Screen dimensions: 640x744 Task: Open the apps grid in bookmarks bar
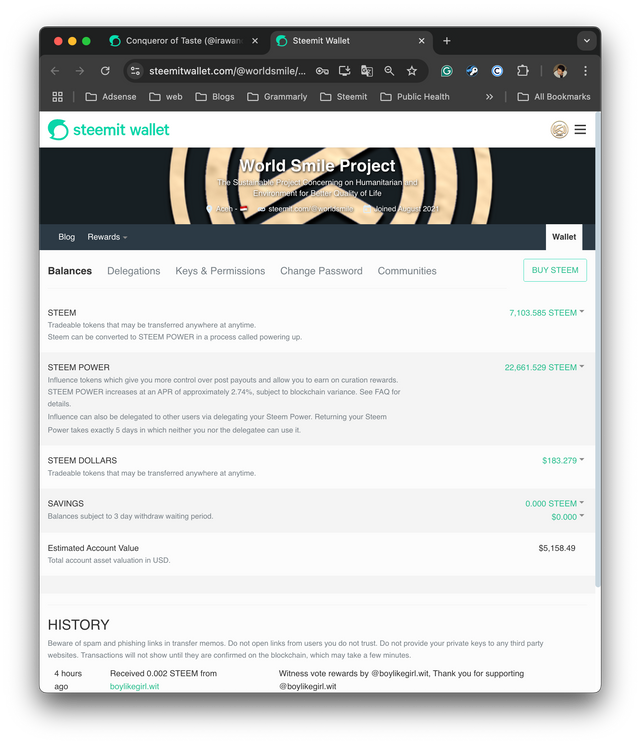57,97
